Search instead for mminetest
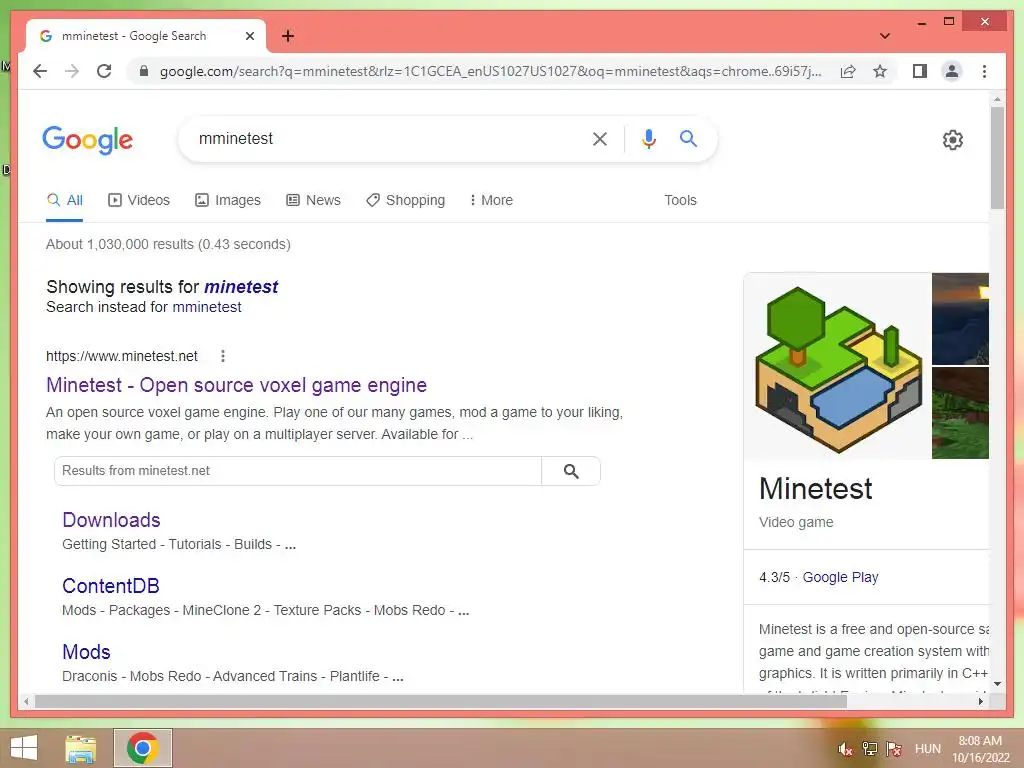Viewport: 1024px width, 768px height. click(206, 307)
